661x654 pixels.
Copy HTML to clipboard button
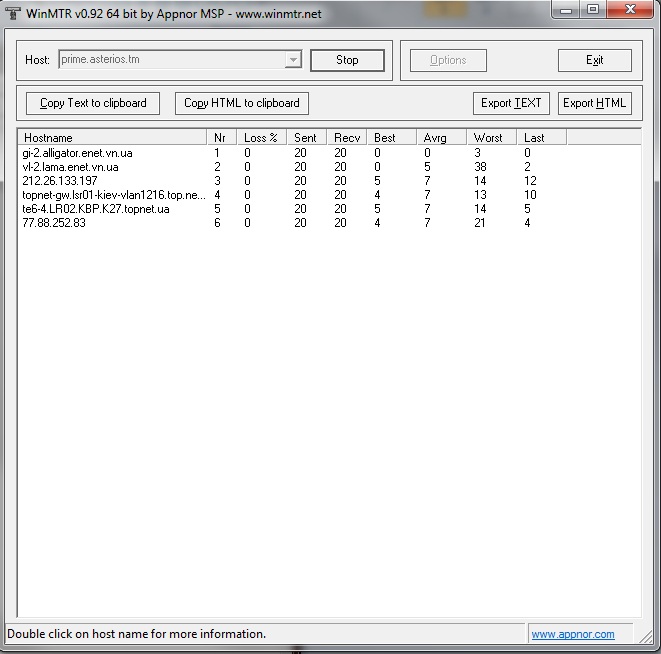pyautogui.click(x=242, y=103)
